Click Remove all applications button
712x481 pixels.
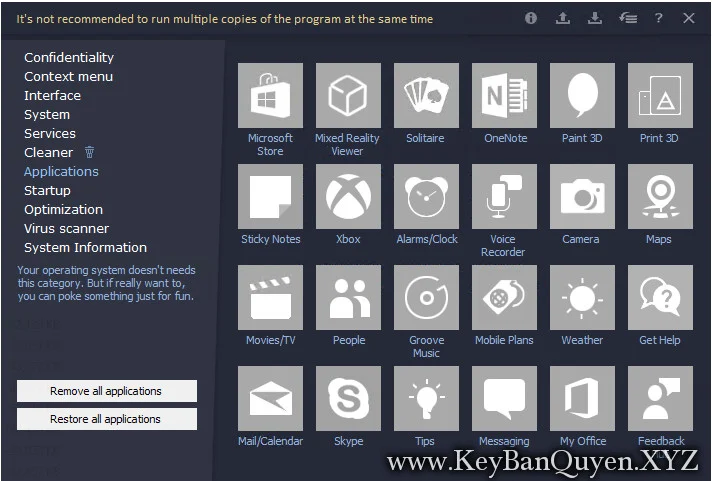(107, 391)
